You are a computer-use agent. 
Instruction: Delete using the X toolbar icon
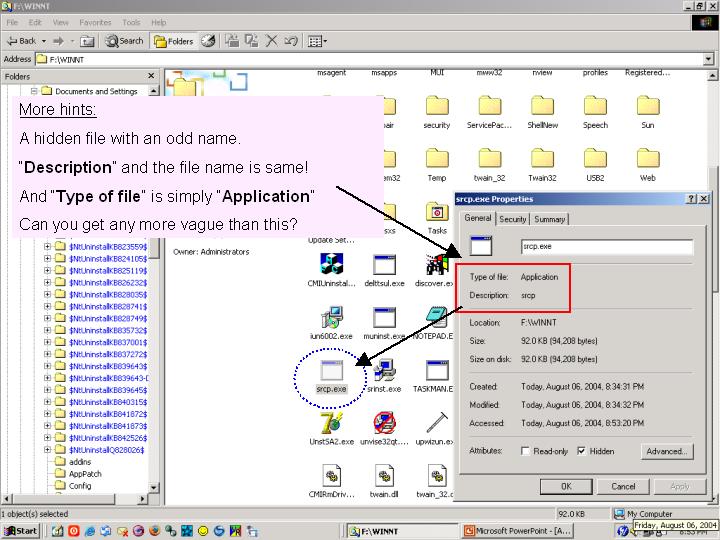[271, 41]
